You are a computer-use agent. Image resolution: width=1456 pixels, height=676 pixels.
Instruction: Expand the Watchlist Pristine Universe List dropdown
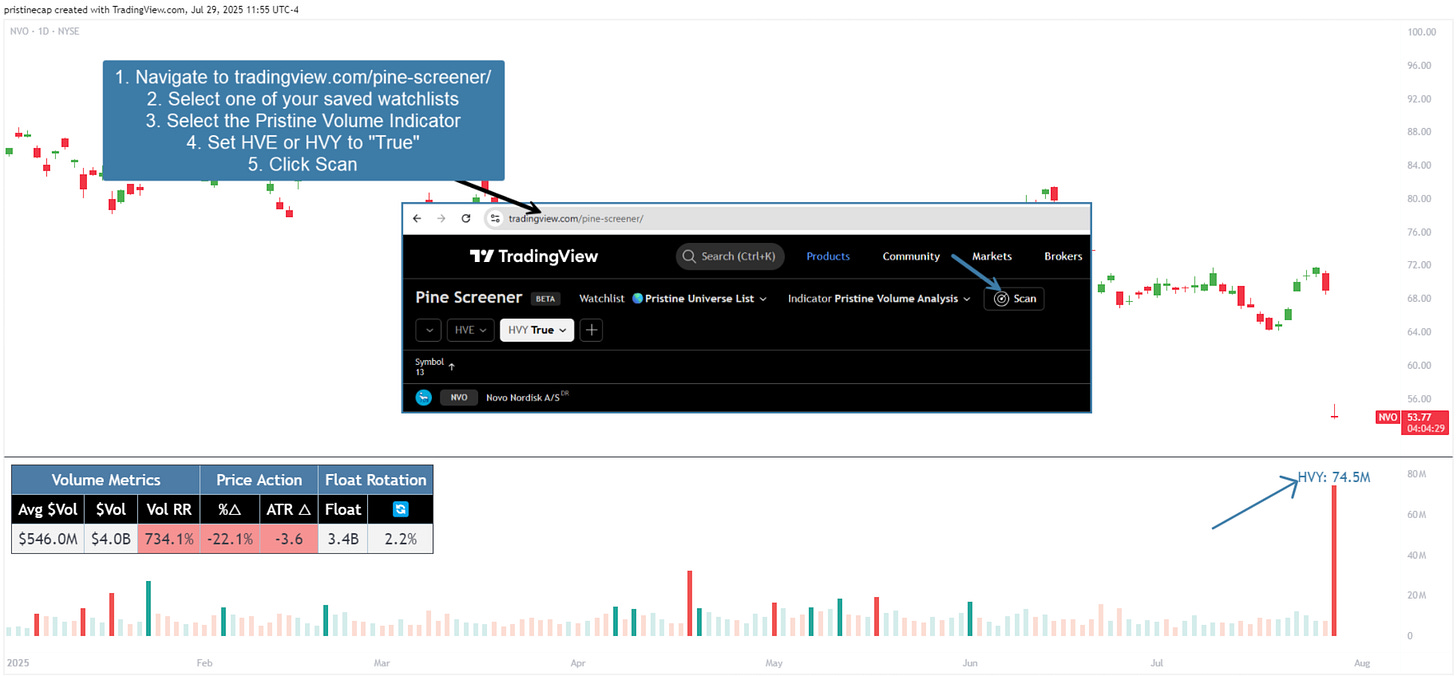(x=673, y=298)
